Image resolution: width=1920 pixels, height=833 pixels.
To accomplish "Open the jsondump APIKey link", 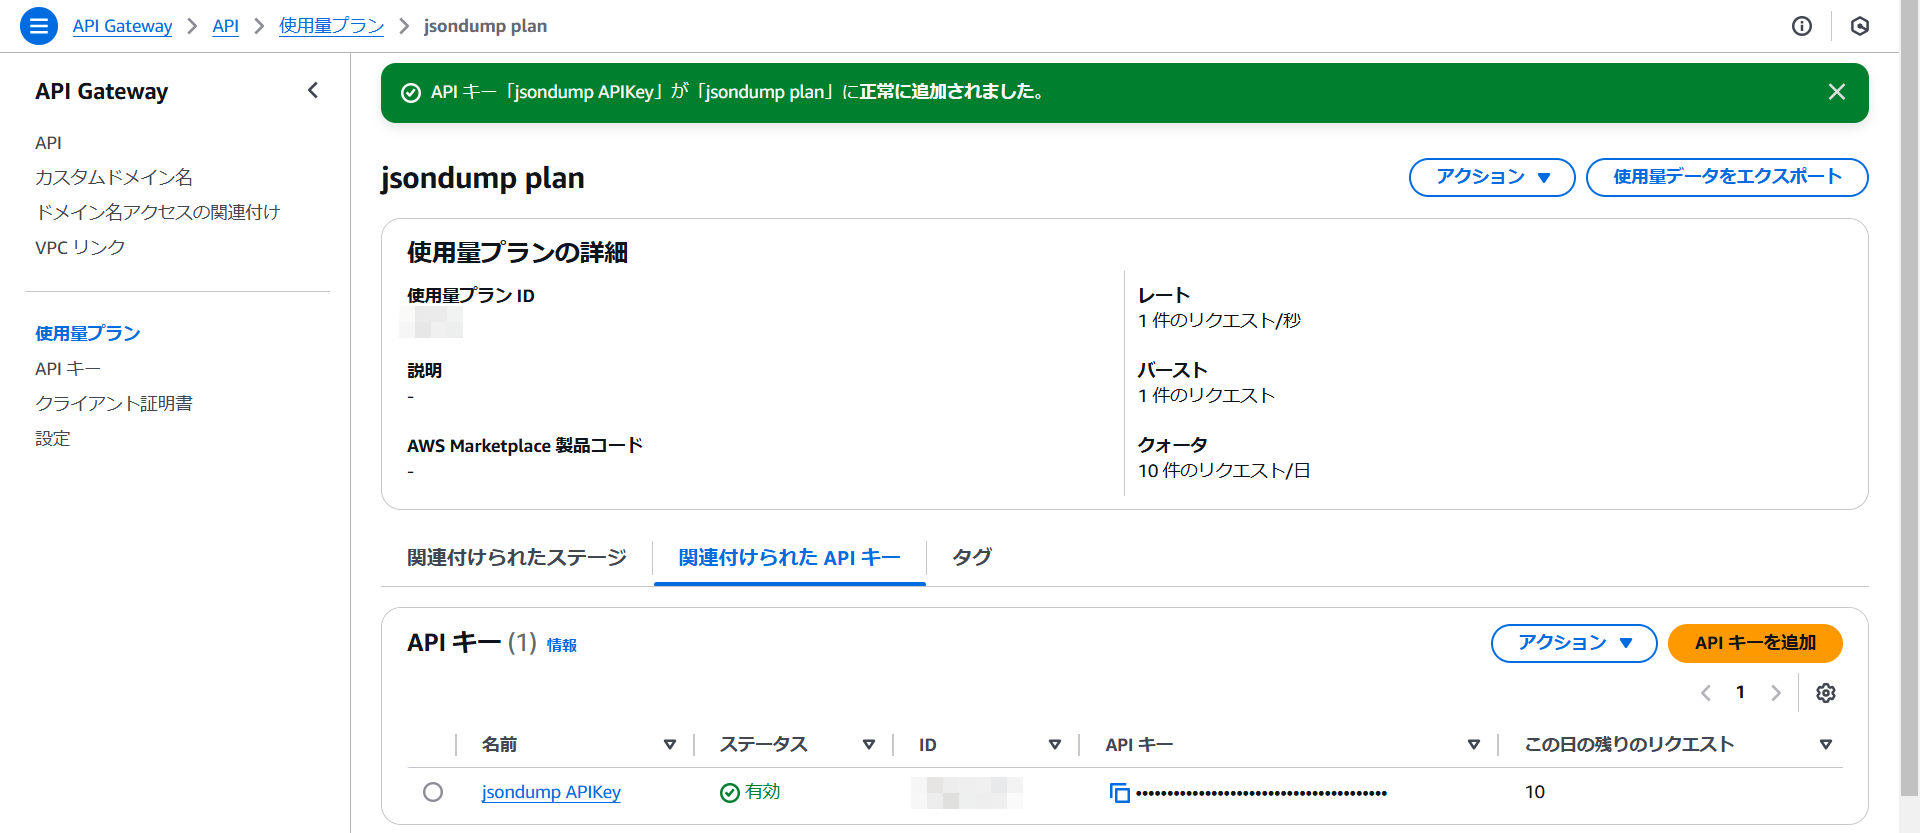I will click(x=551, y=792).
